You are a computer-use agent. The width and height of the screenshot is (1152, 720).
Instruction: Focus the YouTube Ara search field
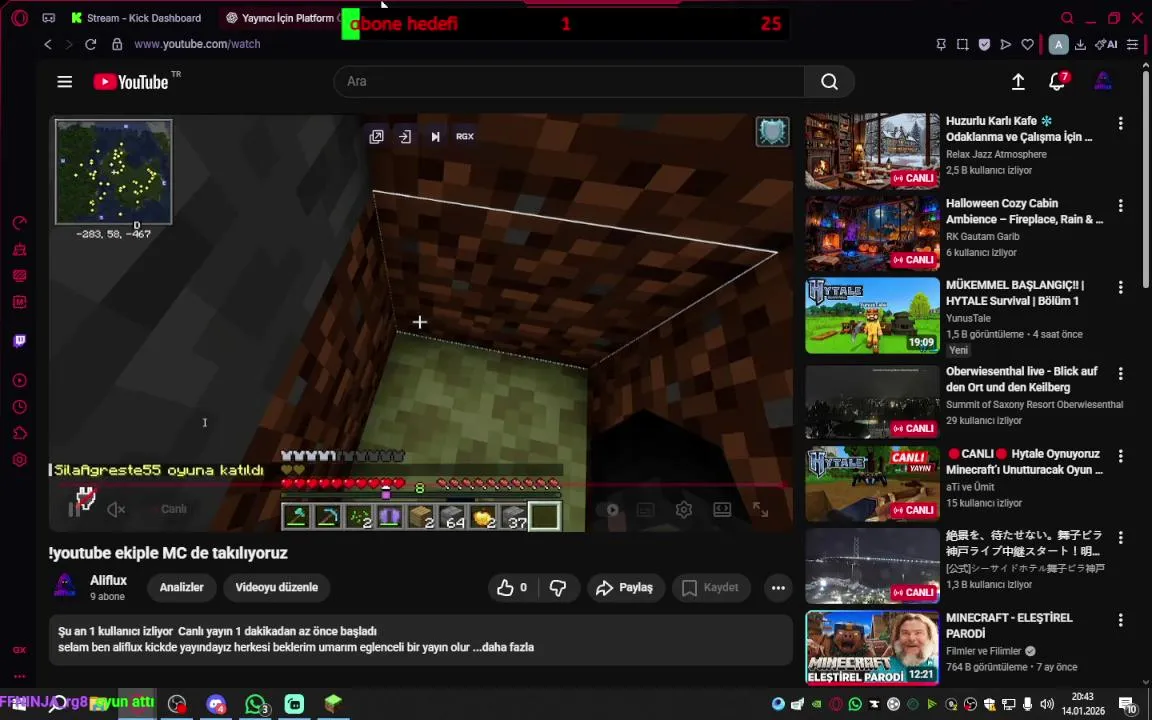tap(569, 82)
